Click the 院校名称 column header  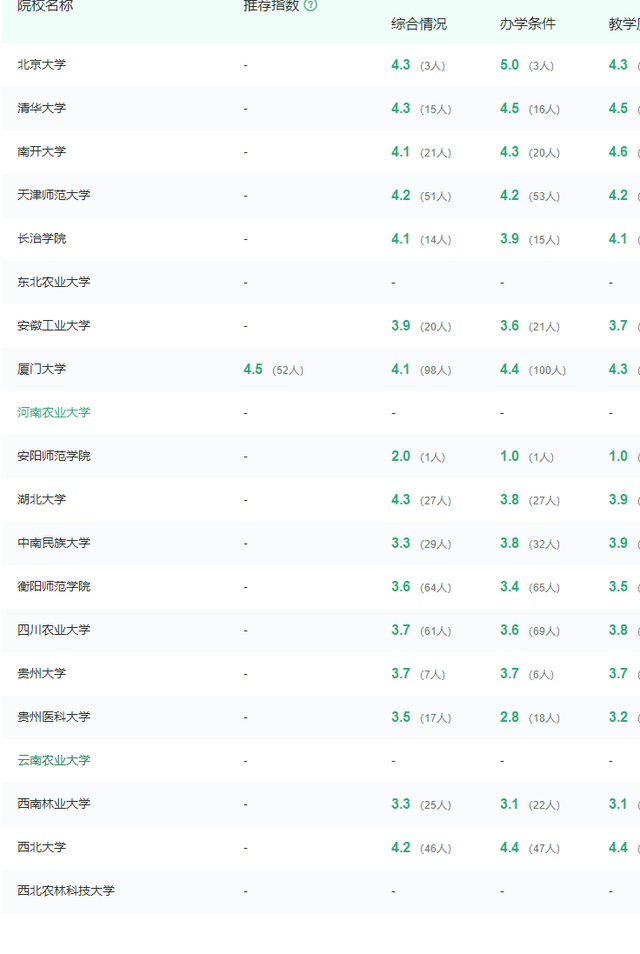[x=45, y=6]
